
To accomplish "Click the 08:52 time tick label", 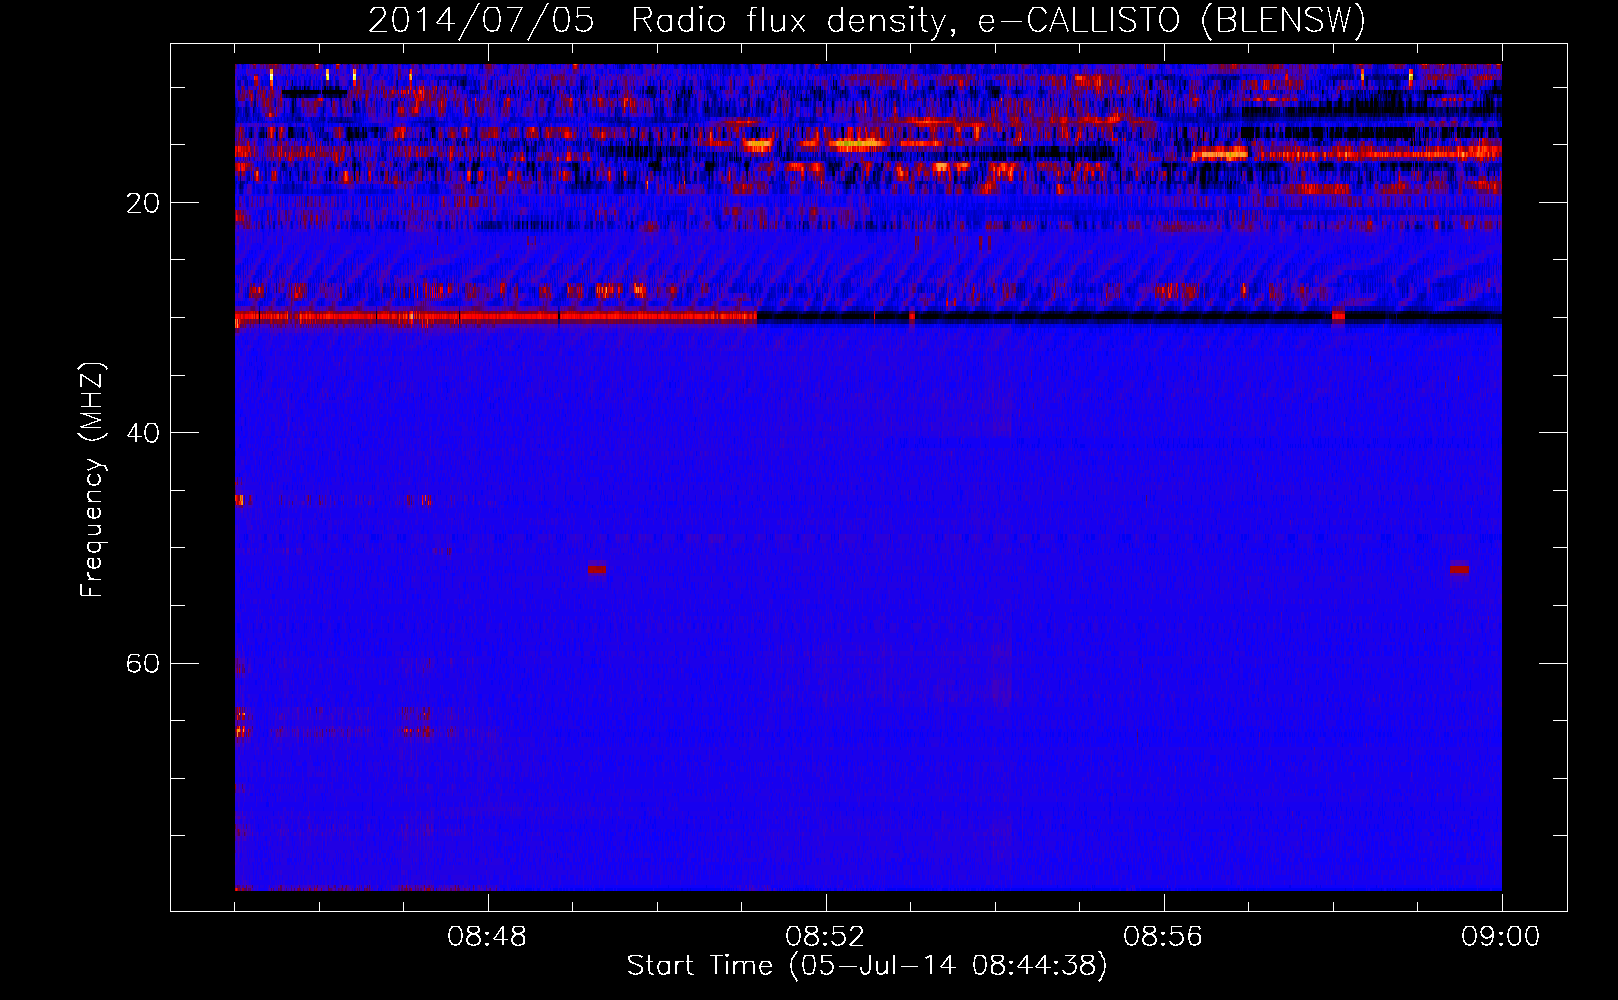I will coord(825,937).
